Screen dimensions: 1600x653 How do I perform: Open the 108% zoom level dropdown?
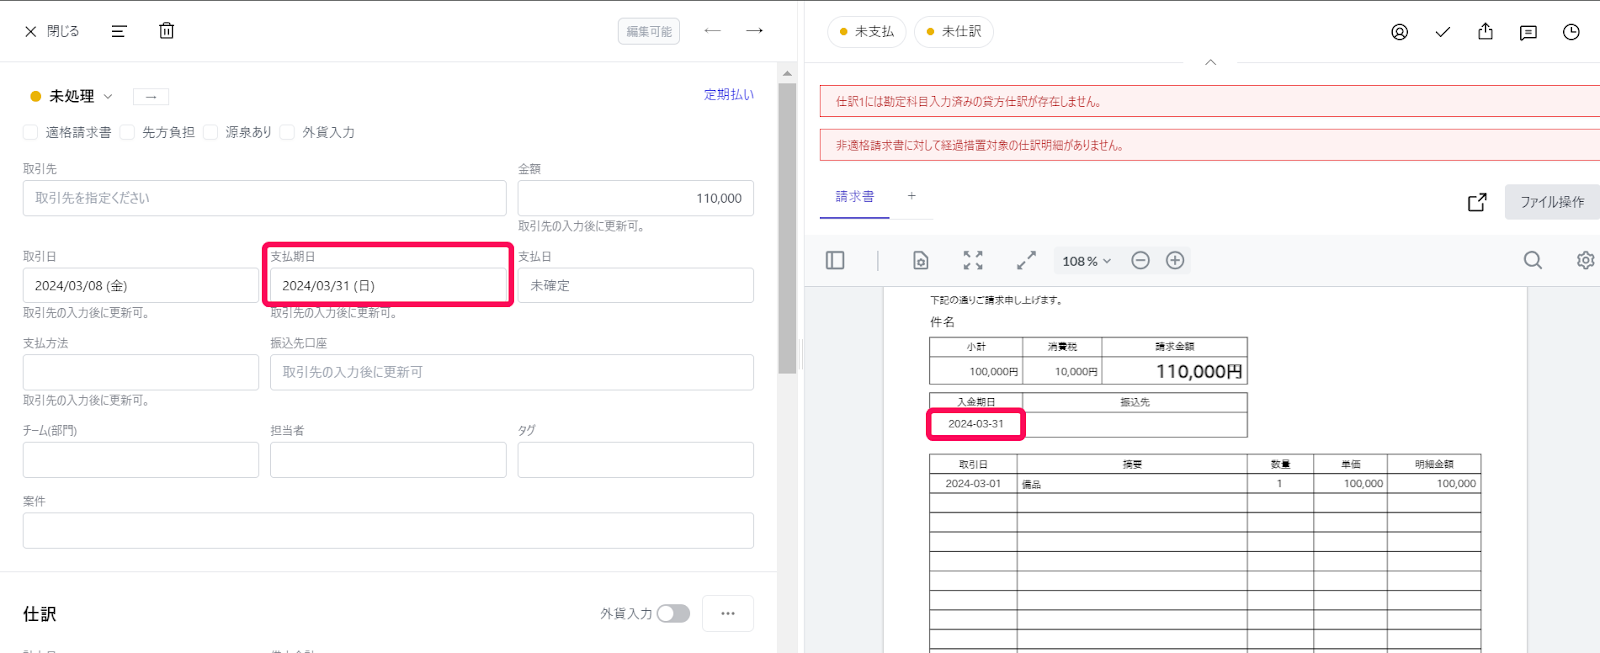tap(1086, 261)
